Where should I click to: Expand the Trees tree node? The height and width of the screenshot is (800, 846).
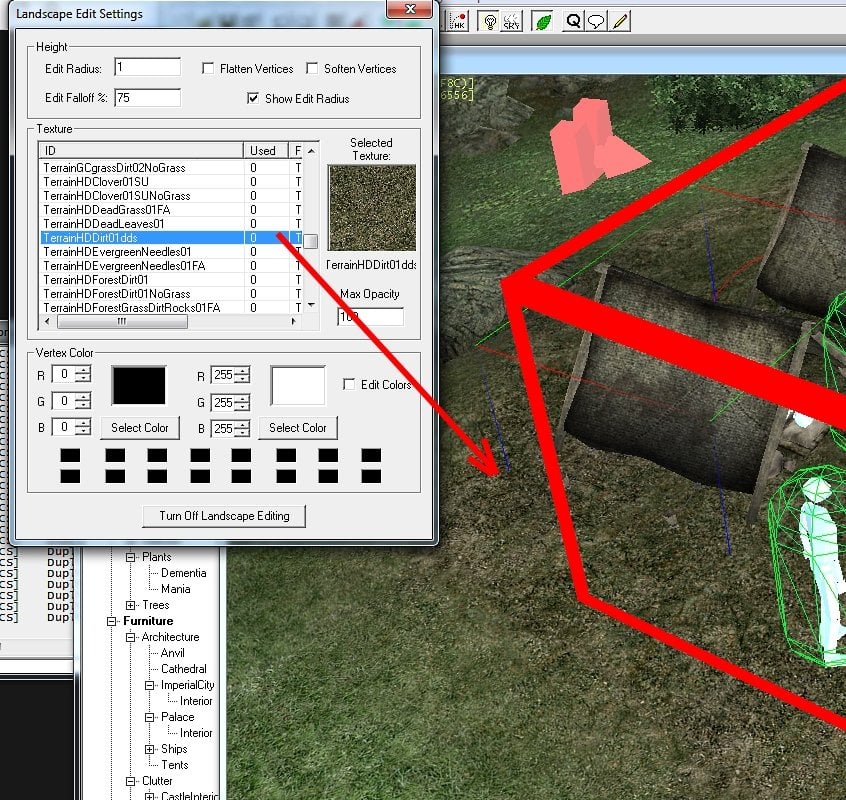point(131,605)
